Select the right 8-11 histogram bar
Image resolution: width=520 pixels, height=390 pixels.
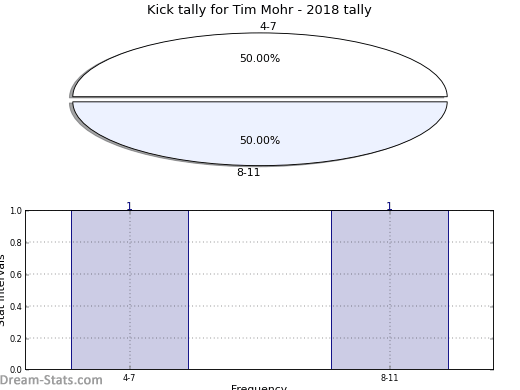pos(390,290)
